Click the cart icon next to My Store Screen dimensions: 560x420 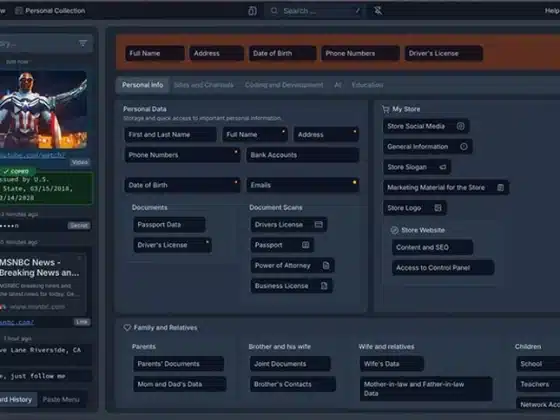[x=385, y=109]
